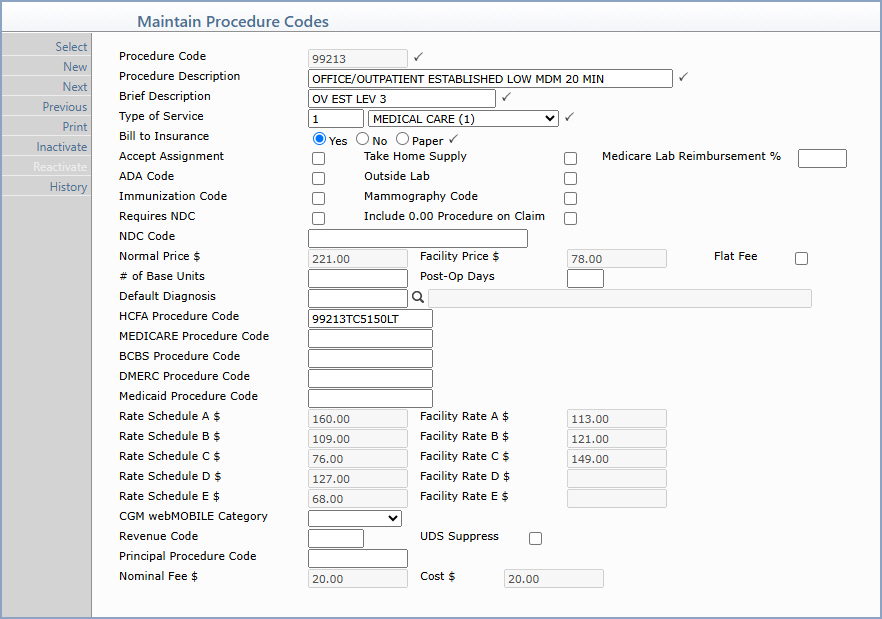Click the HCFA Procedure Code field
The image size is (882, 619).
(371, 319)
